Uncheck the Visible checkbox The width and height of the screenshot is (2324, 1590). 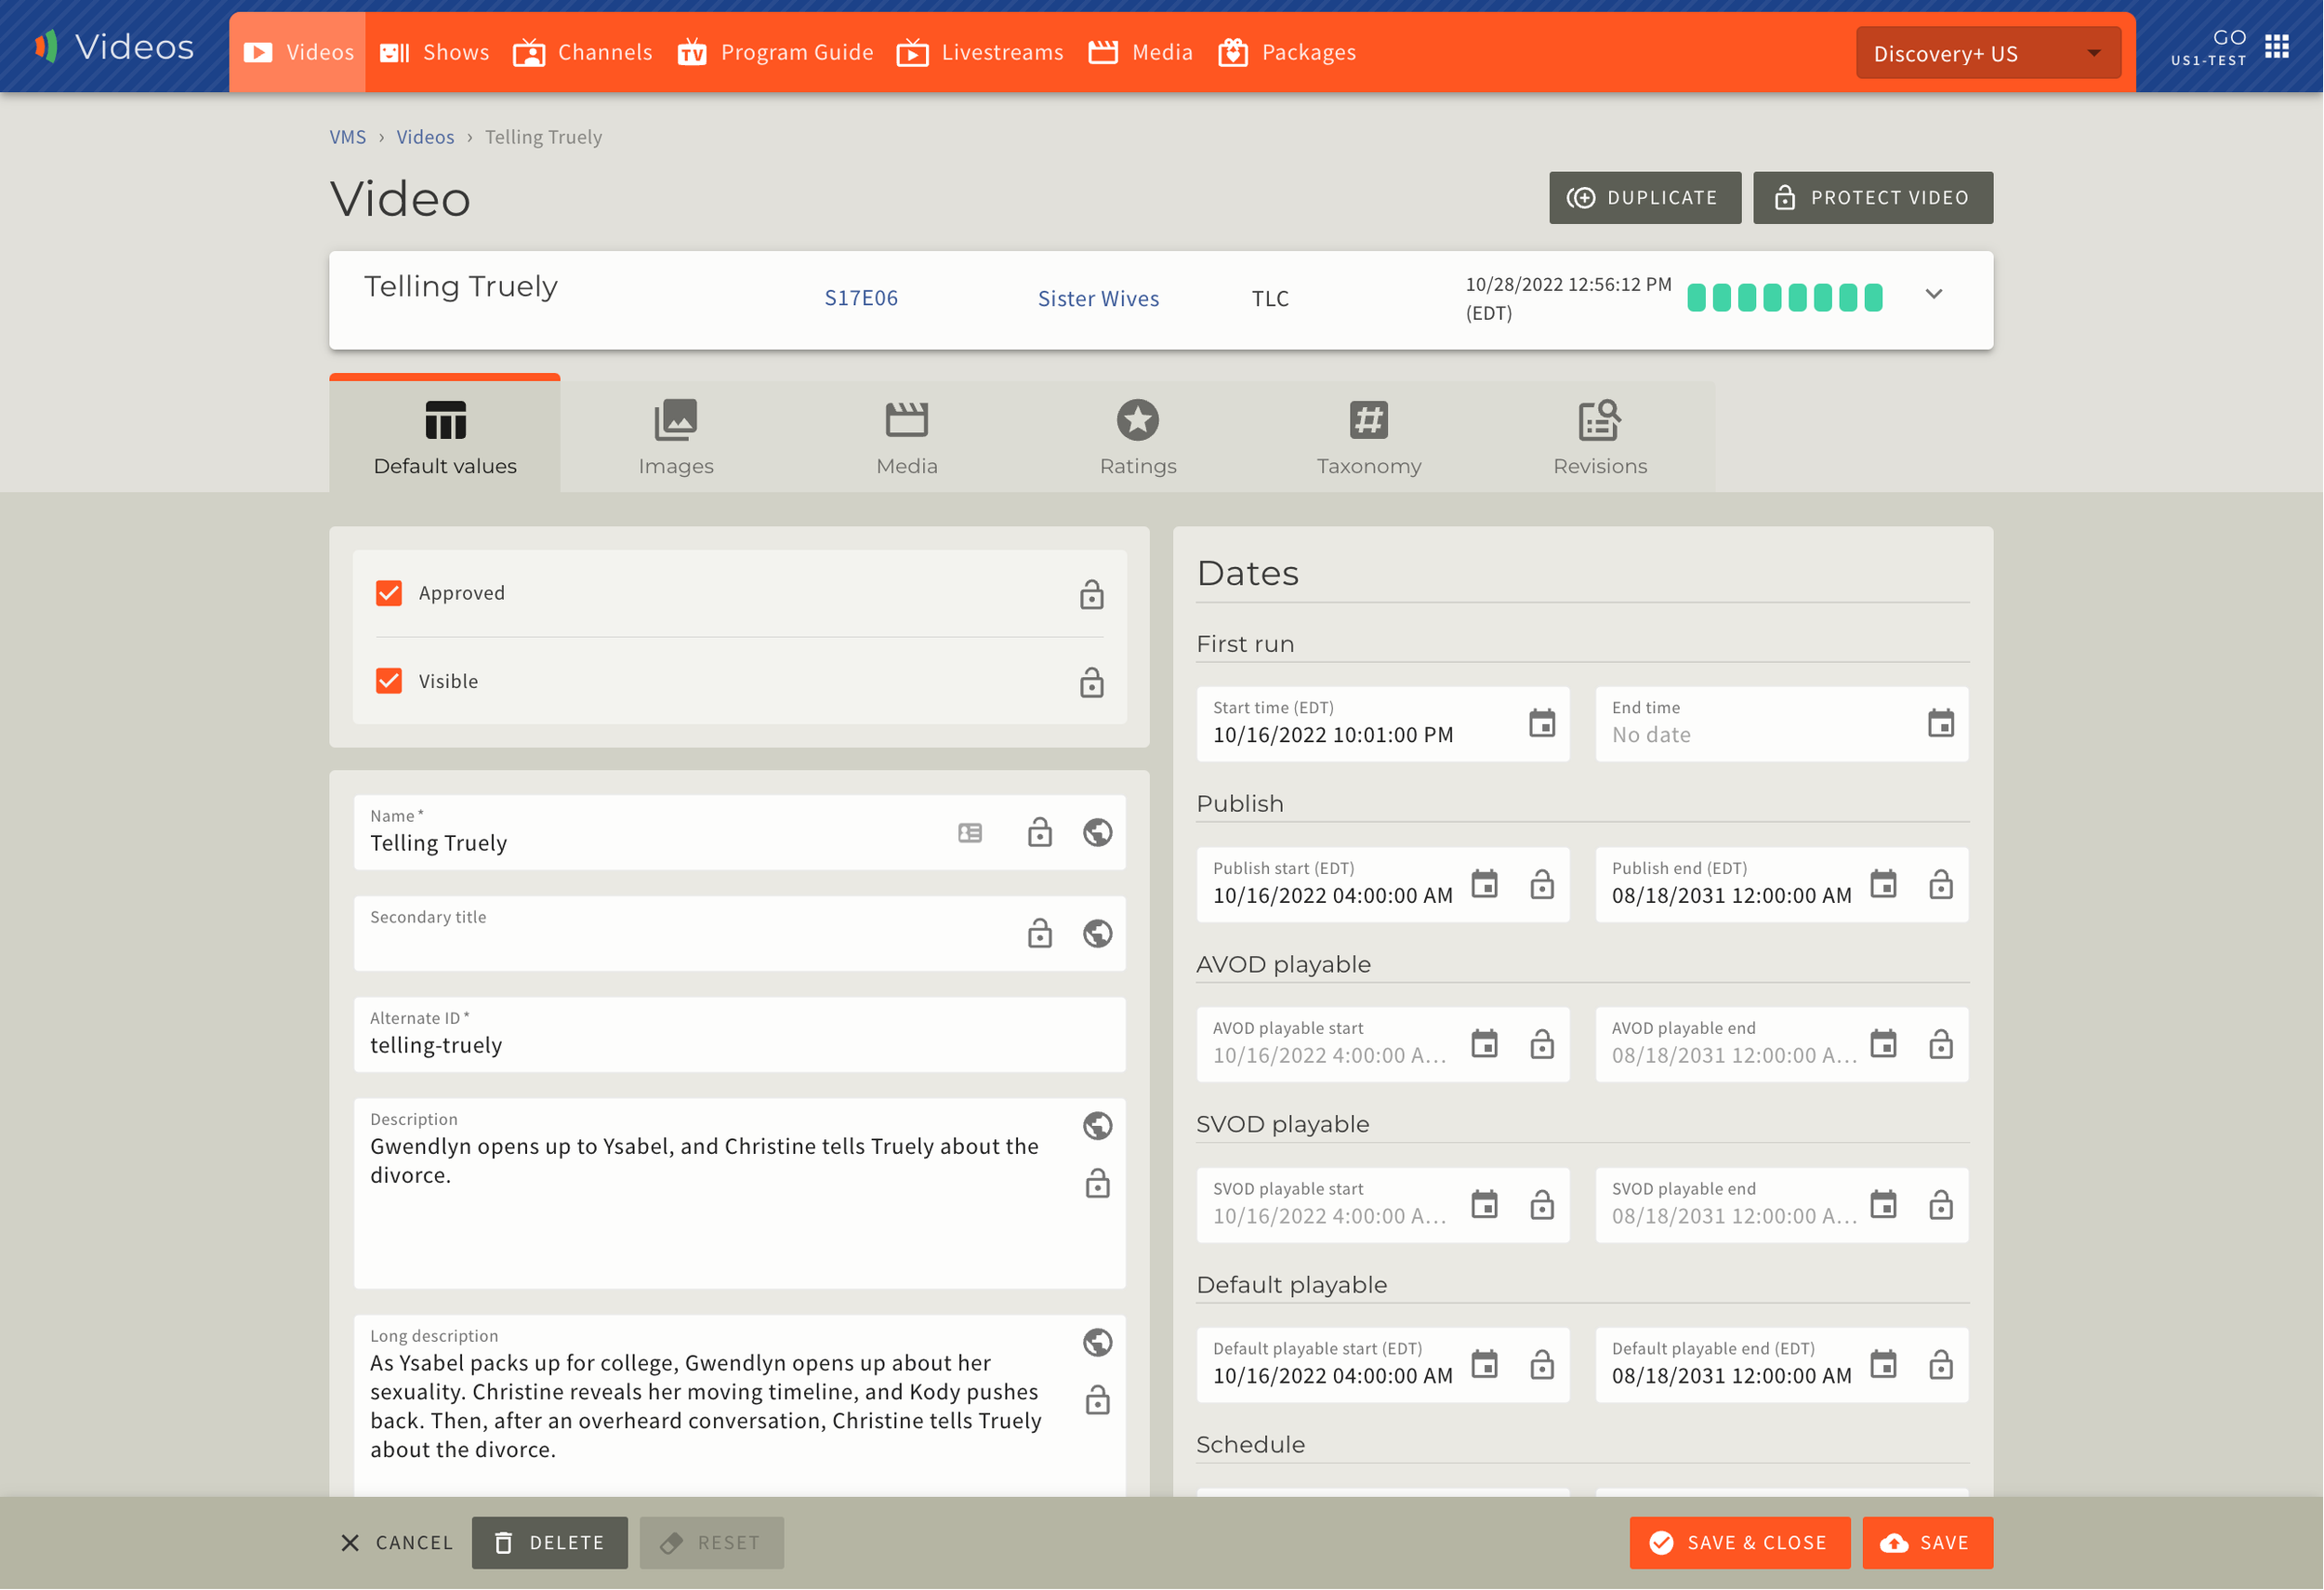pos(389,682)
